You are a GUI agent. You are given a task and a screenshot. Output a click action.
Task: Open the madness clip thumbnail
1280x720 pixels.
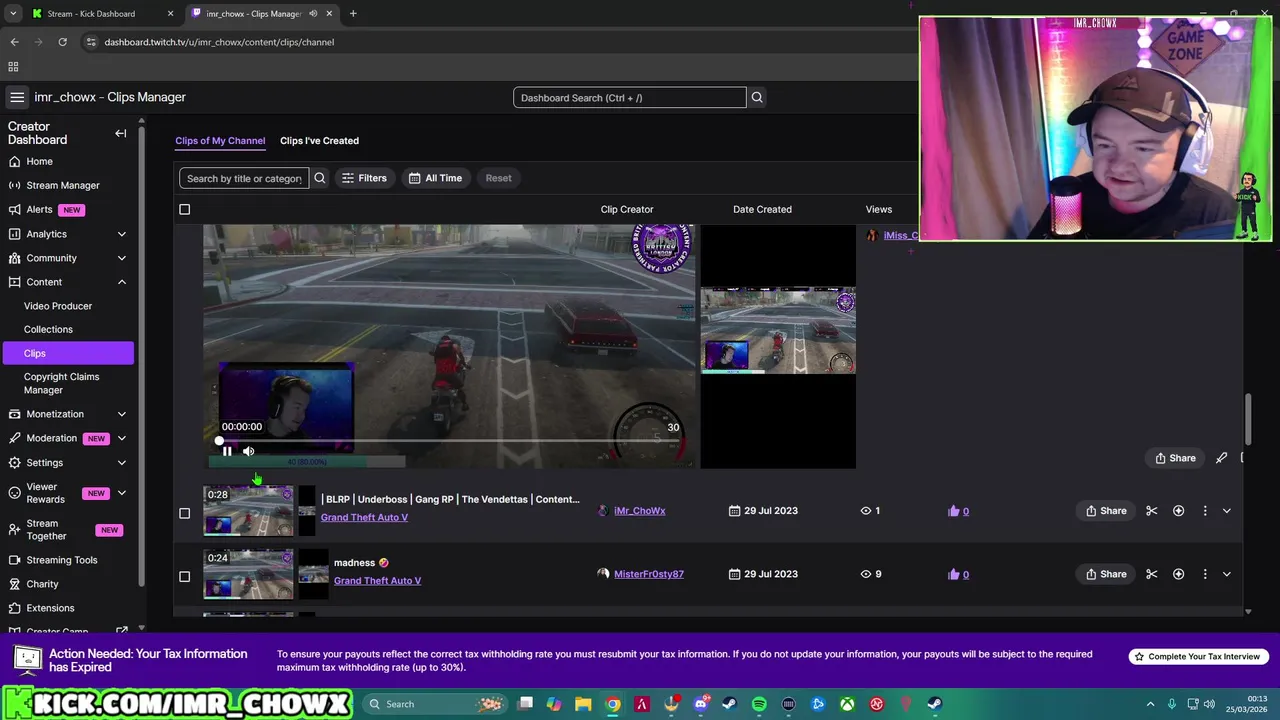[x=248, y=574]
